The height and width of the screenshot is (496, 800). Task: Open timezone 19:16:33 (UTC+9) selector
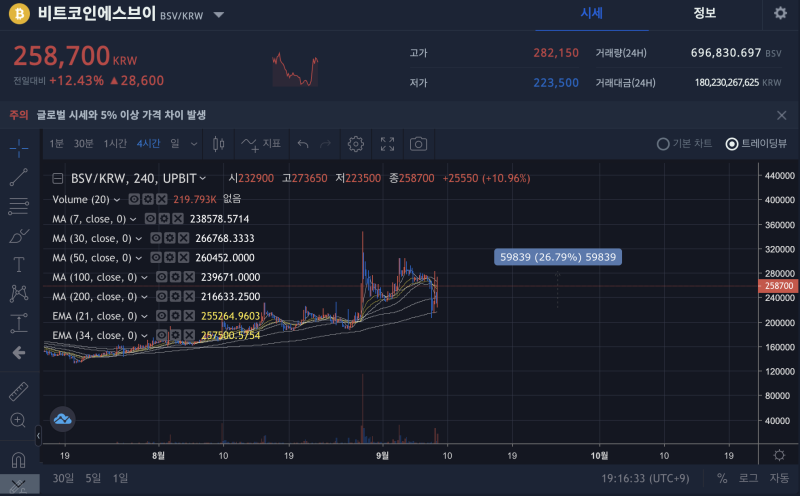point(645,479)
